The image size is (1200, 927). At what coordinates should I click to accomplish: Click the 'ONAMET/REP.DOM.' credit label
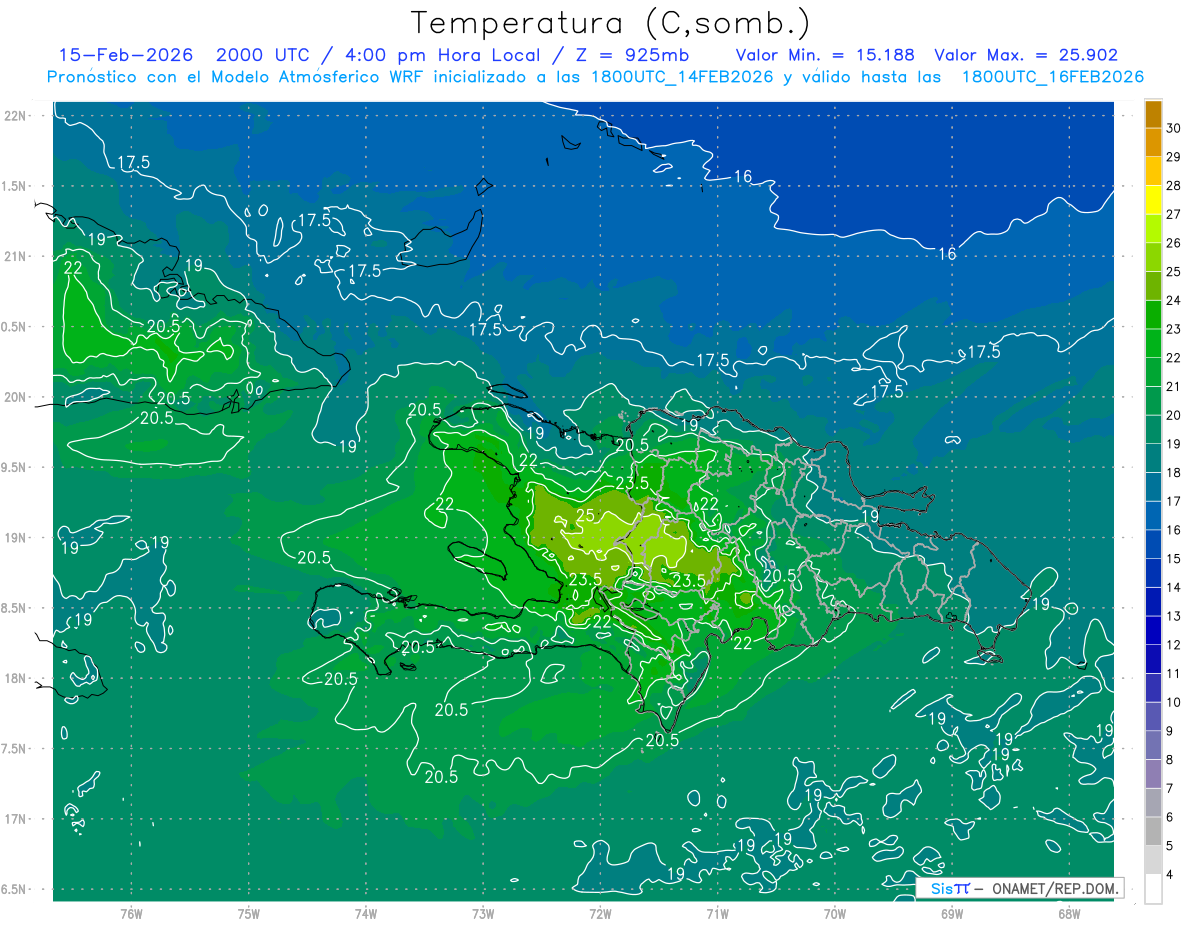click(1054, 888)
